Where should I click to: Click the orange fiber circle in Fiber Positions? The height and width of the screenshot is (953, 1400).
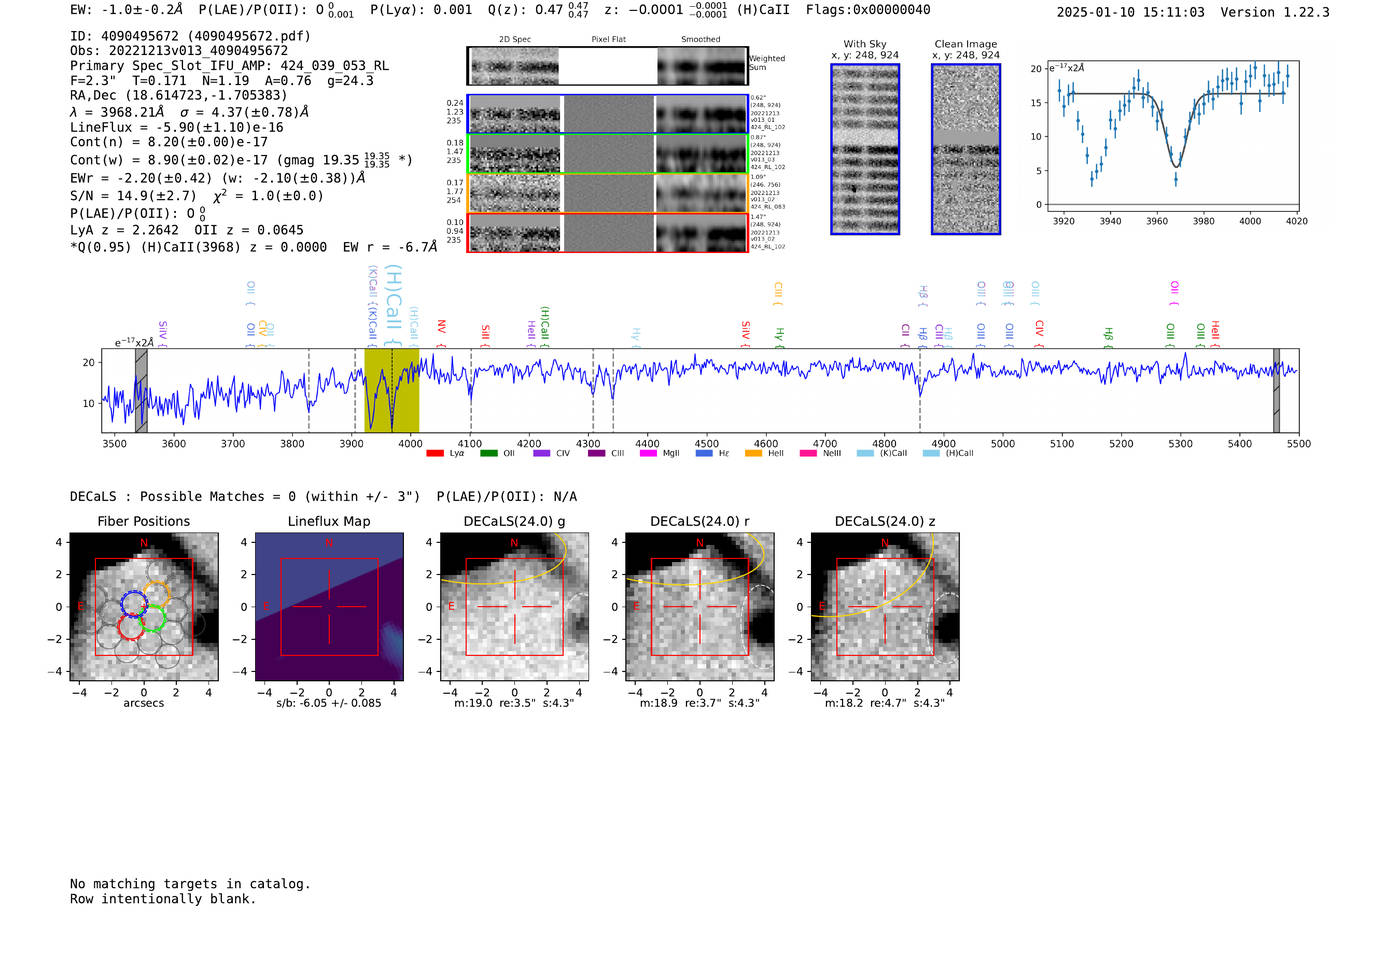click(157, 594)
